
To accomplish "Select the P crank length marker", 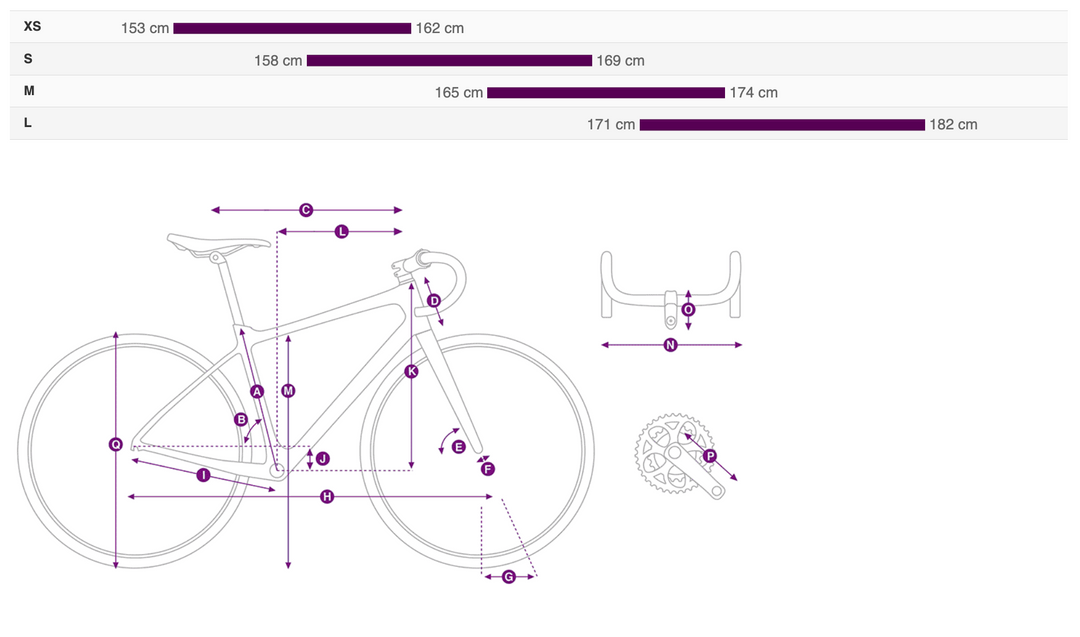I will click(x=710, y=457).
